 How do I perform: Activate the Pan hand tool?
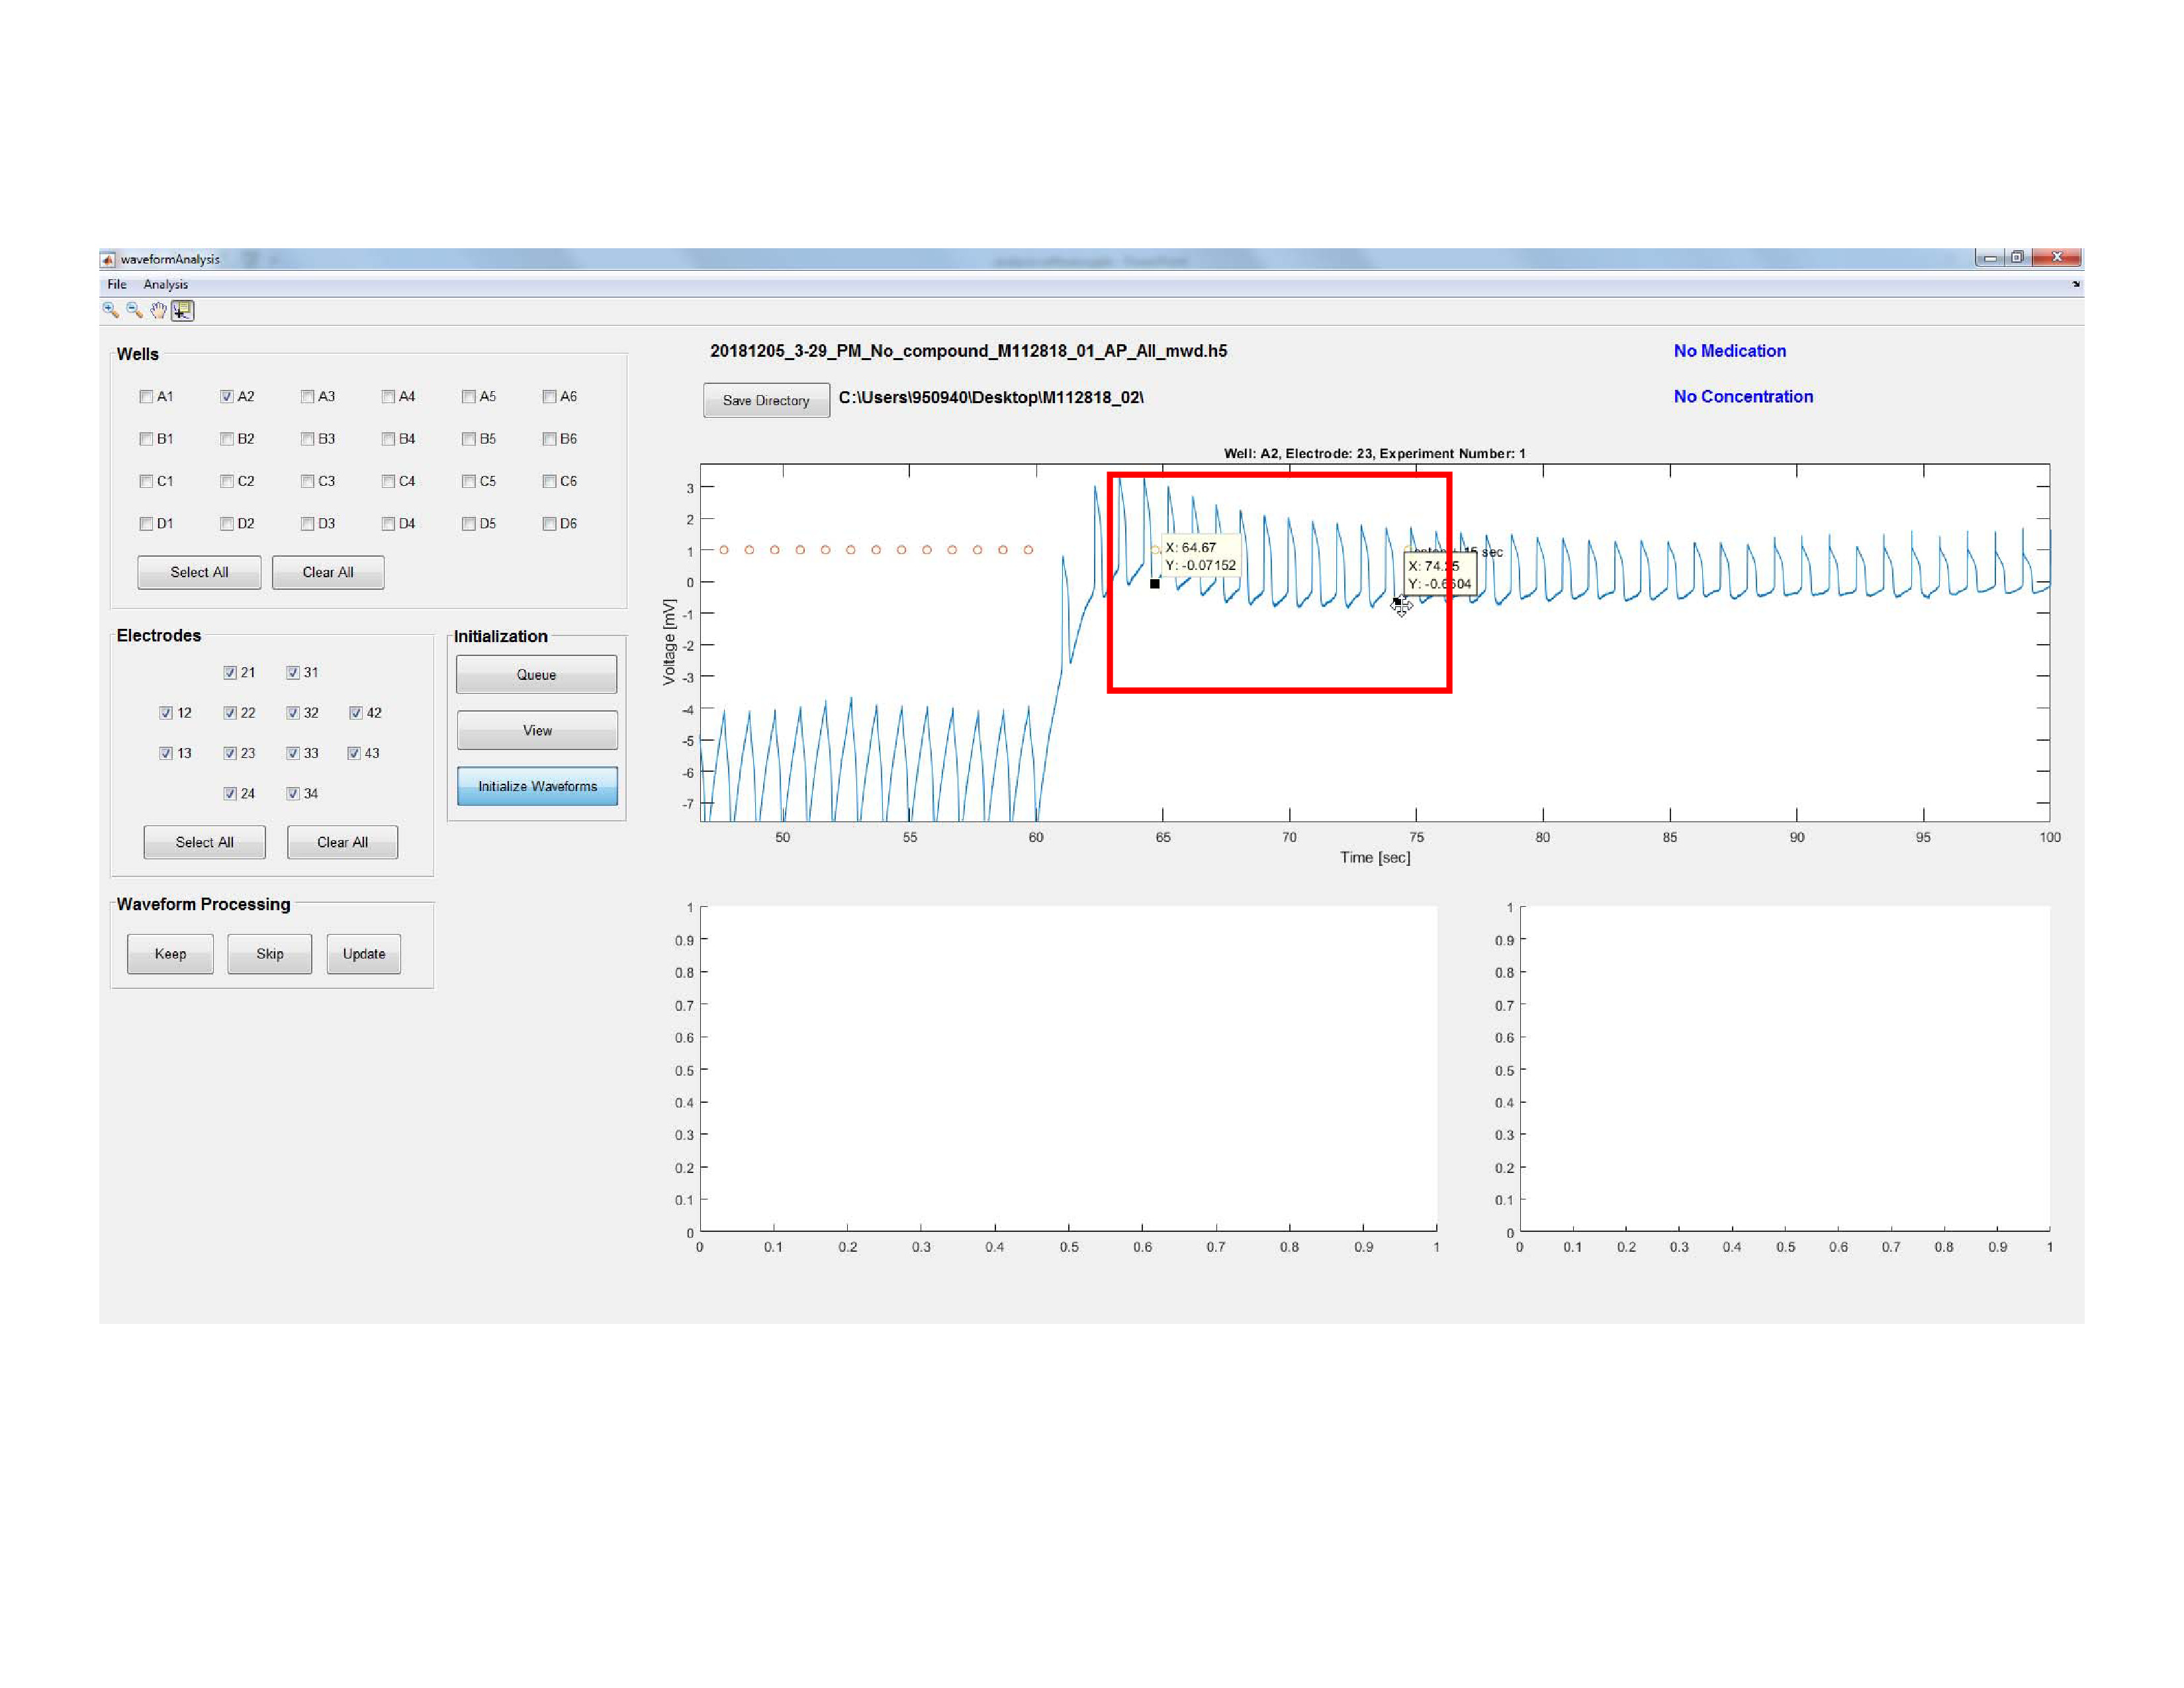click(x=158, y=311)
